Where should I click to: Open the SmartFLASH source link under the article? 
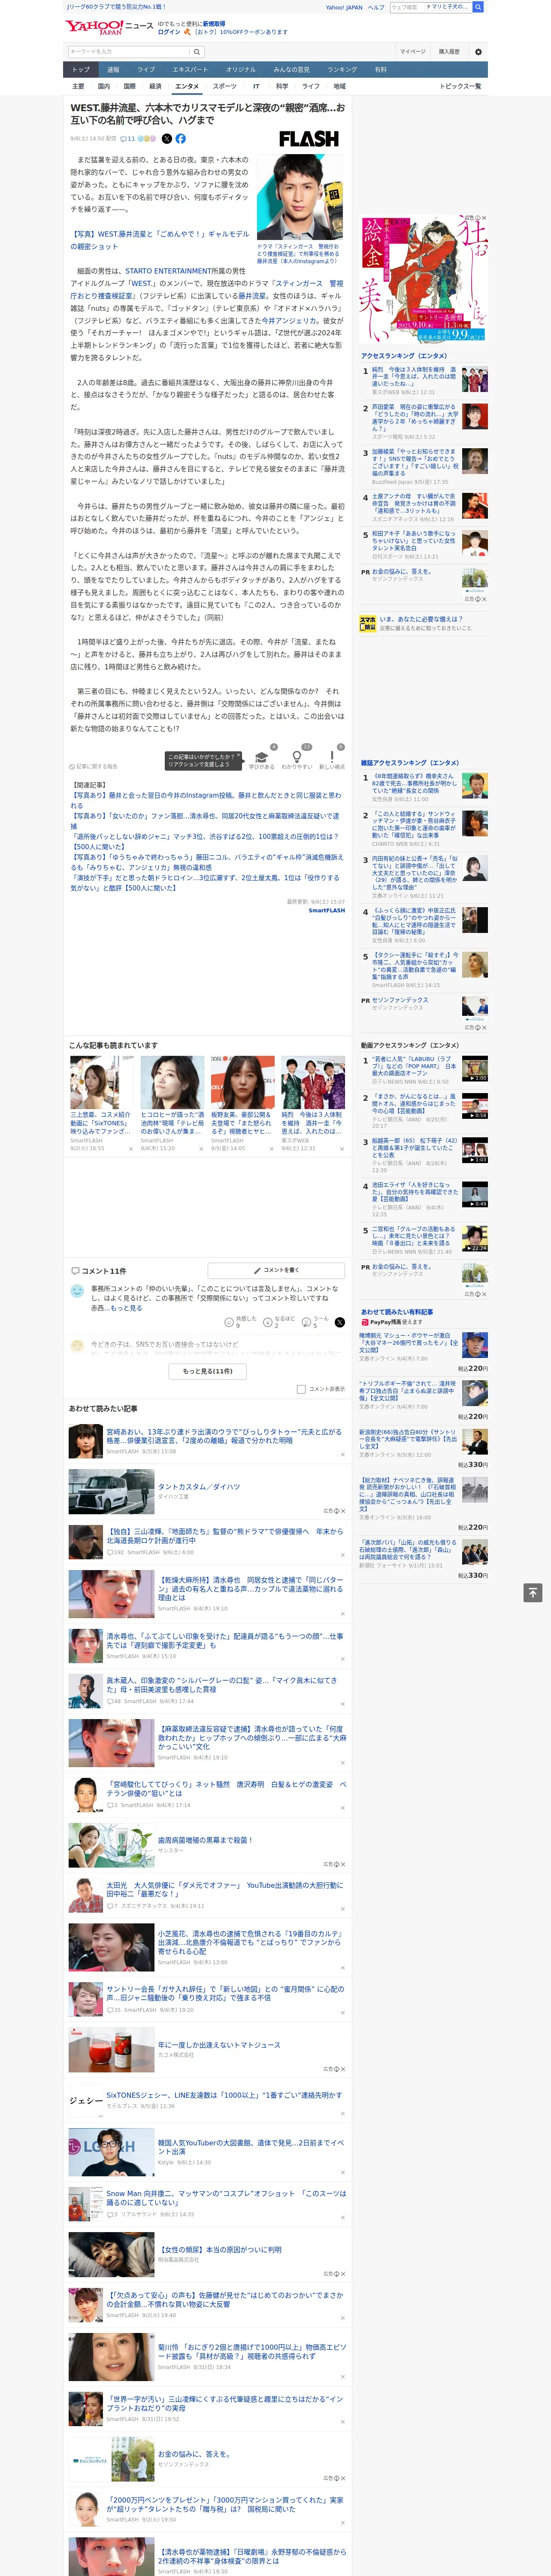tap(326, 910)
